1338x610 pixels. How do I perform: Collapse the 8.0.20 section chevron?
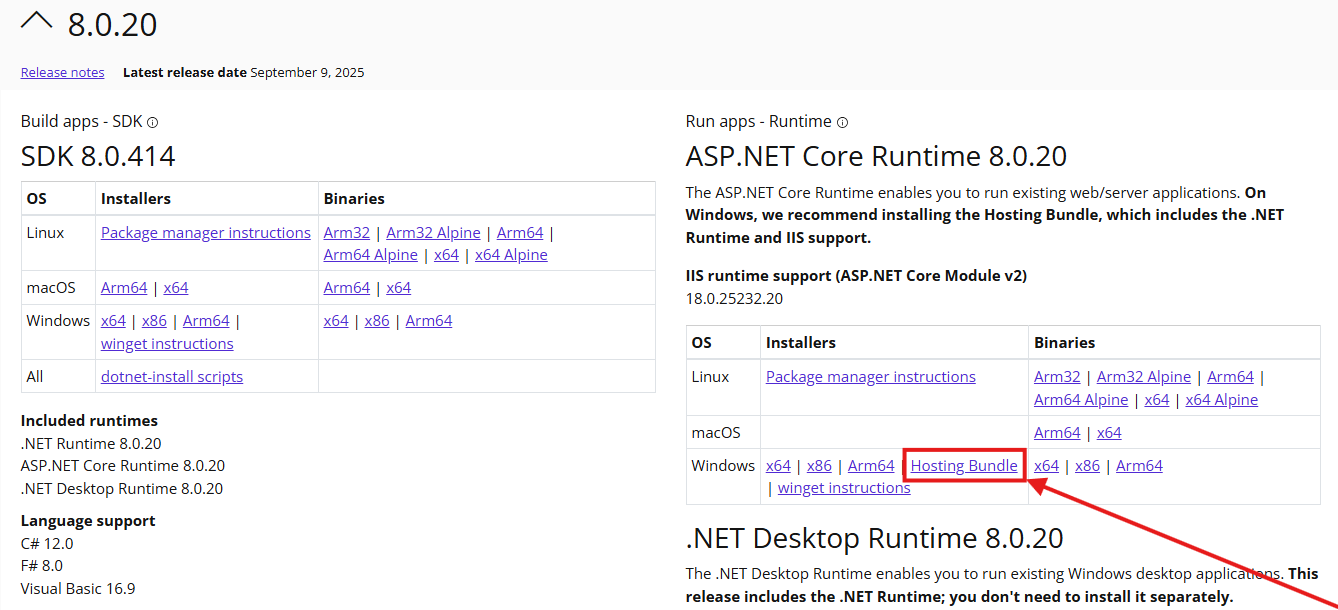point(36,21)
